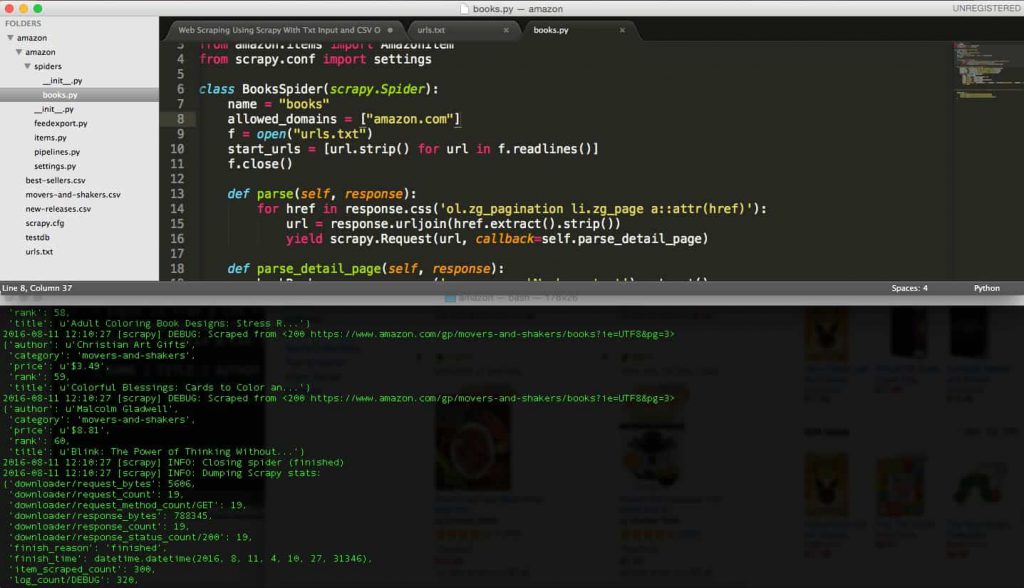1024x588 pixels.
Task: Click the books.py document icon in title bar
Action: (465, 8)
